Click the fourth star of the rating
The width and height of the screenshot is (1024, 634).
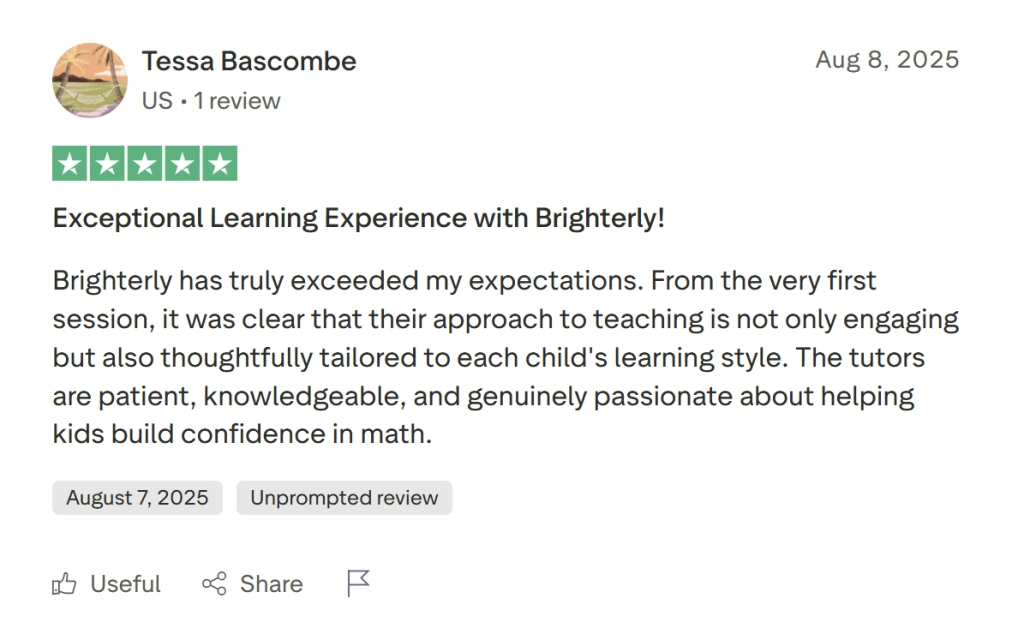point(182,162)
